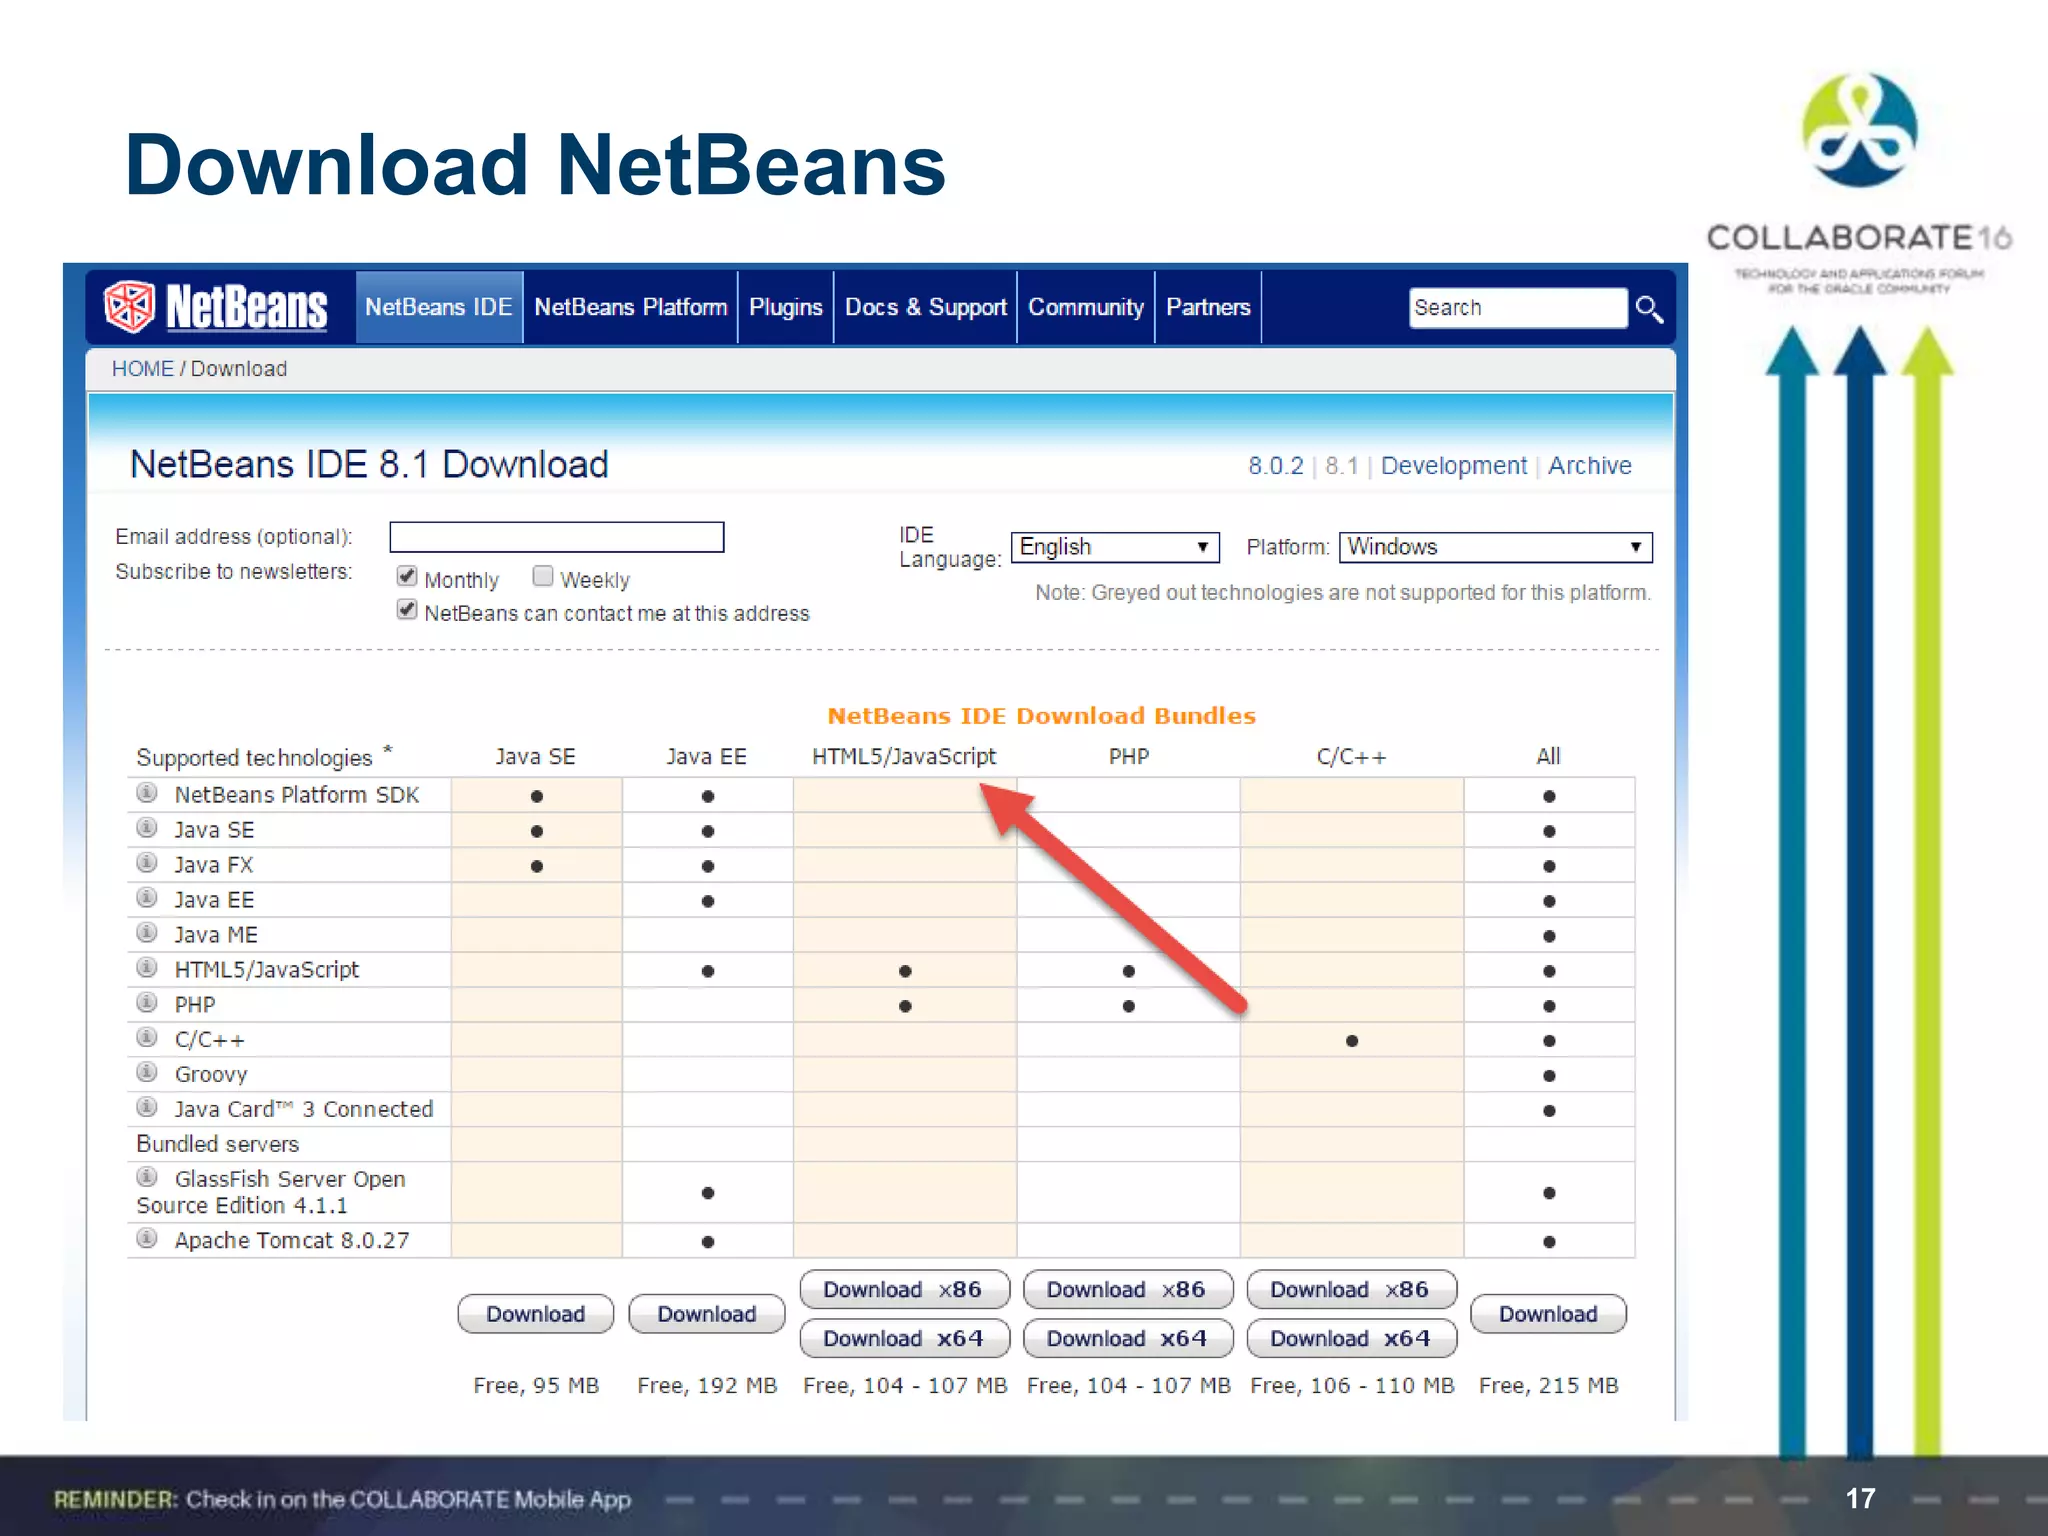
Task: Open info icon beside Java Card 3 Connected
Action: [x=147, y=1108]
